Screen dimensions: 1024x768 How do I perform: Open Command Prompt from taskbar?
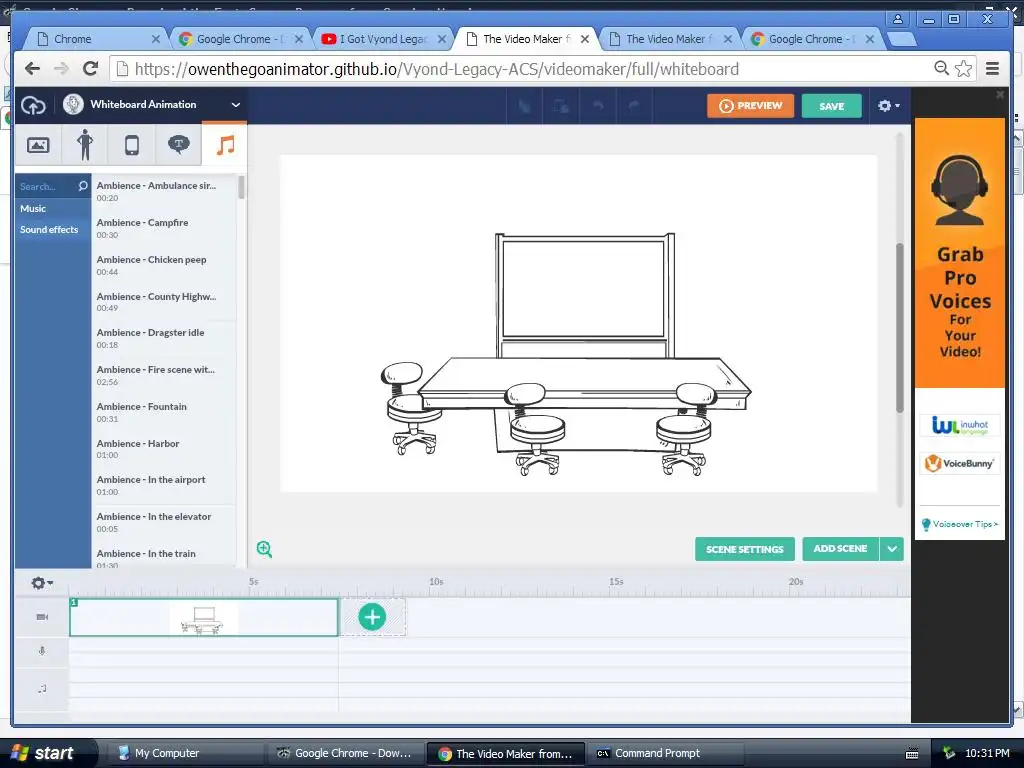point(664,753)
